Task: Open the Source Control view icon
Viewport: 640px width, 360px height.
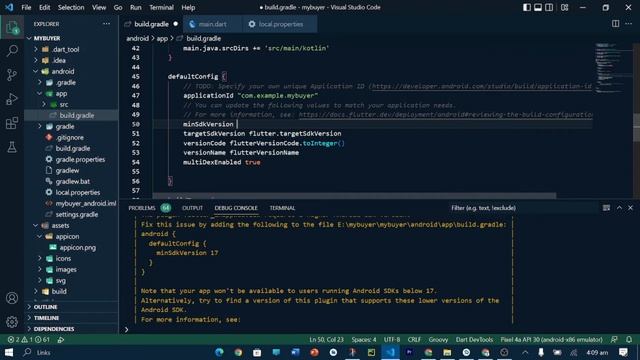Action: click(x=12, y=75)
